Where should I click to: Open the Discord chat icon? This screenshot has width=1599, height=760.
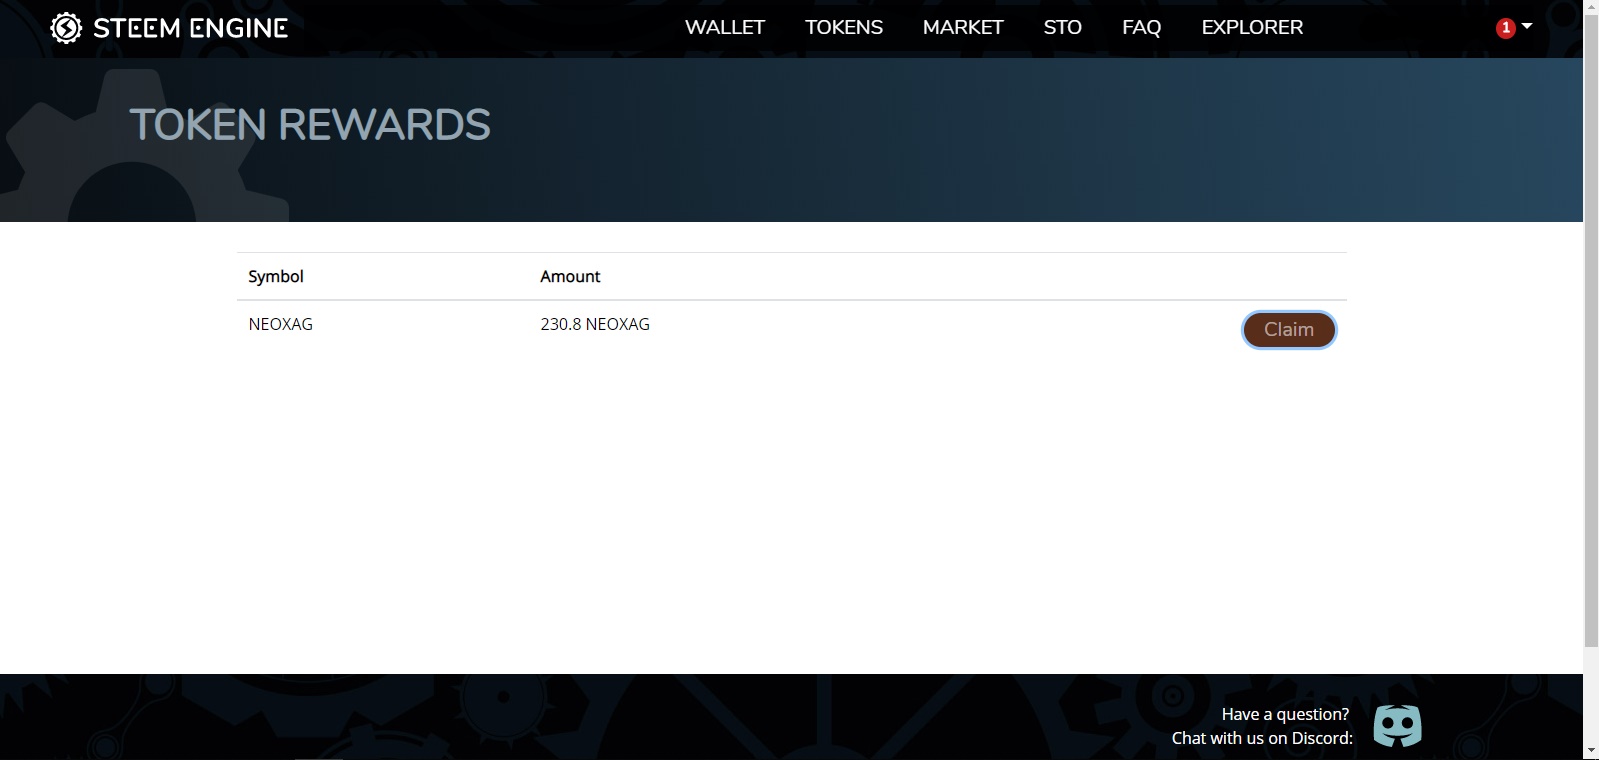1397,726
